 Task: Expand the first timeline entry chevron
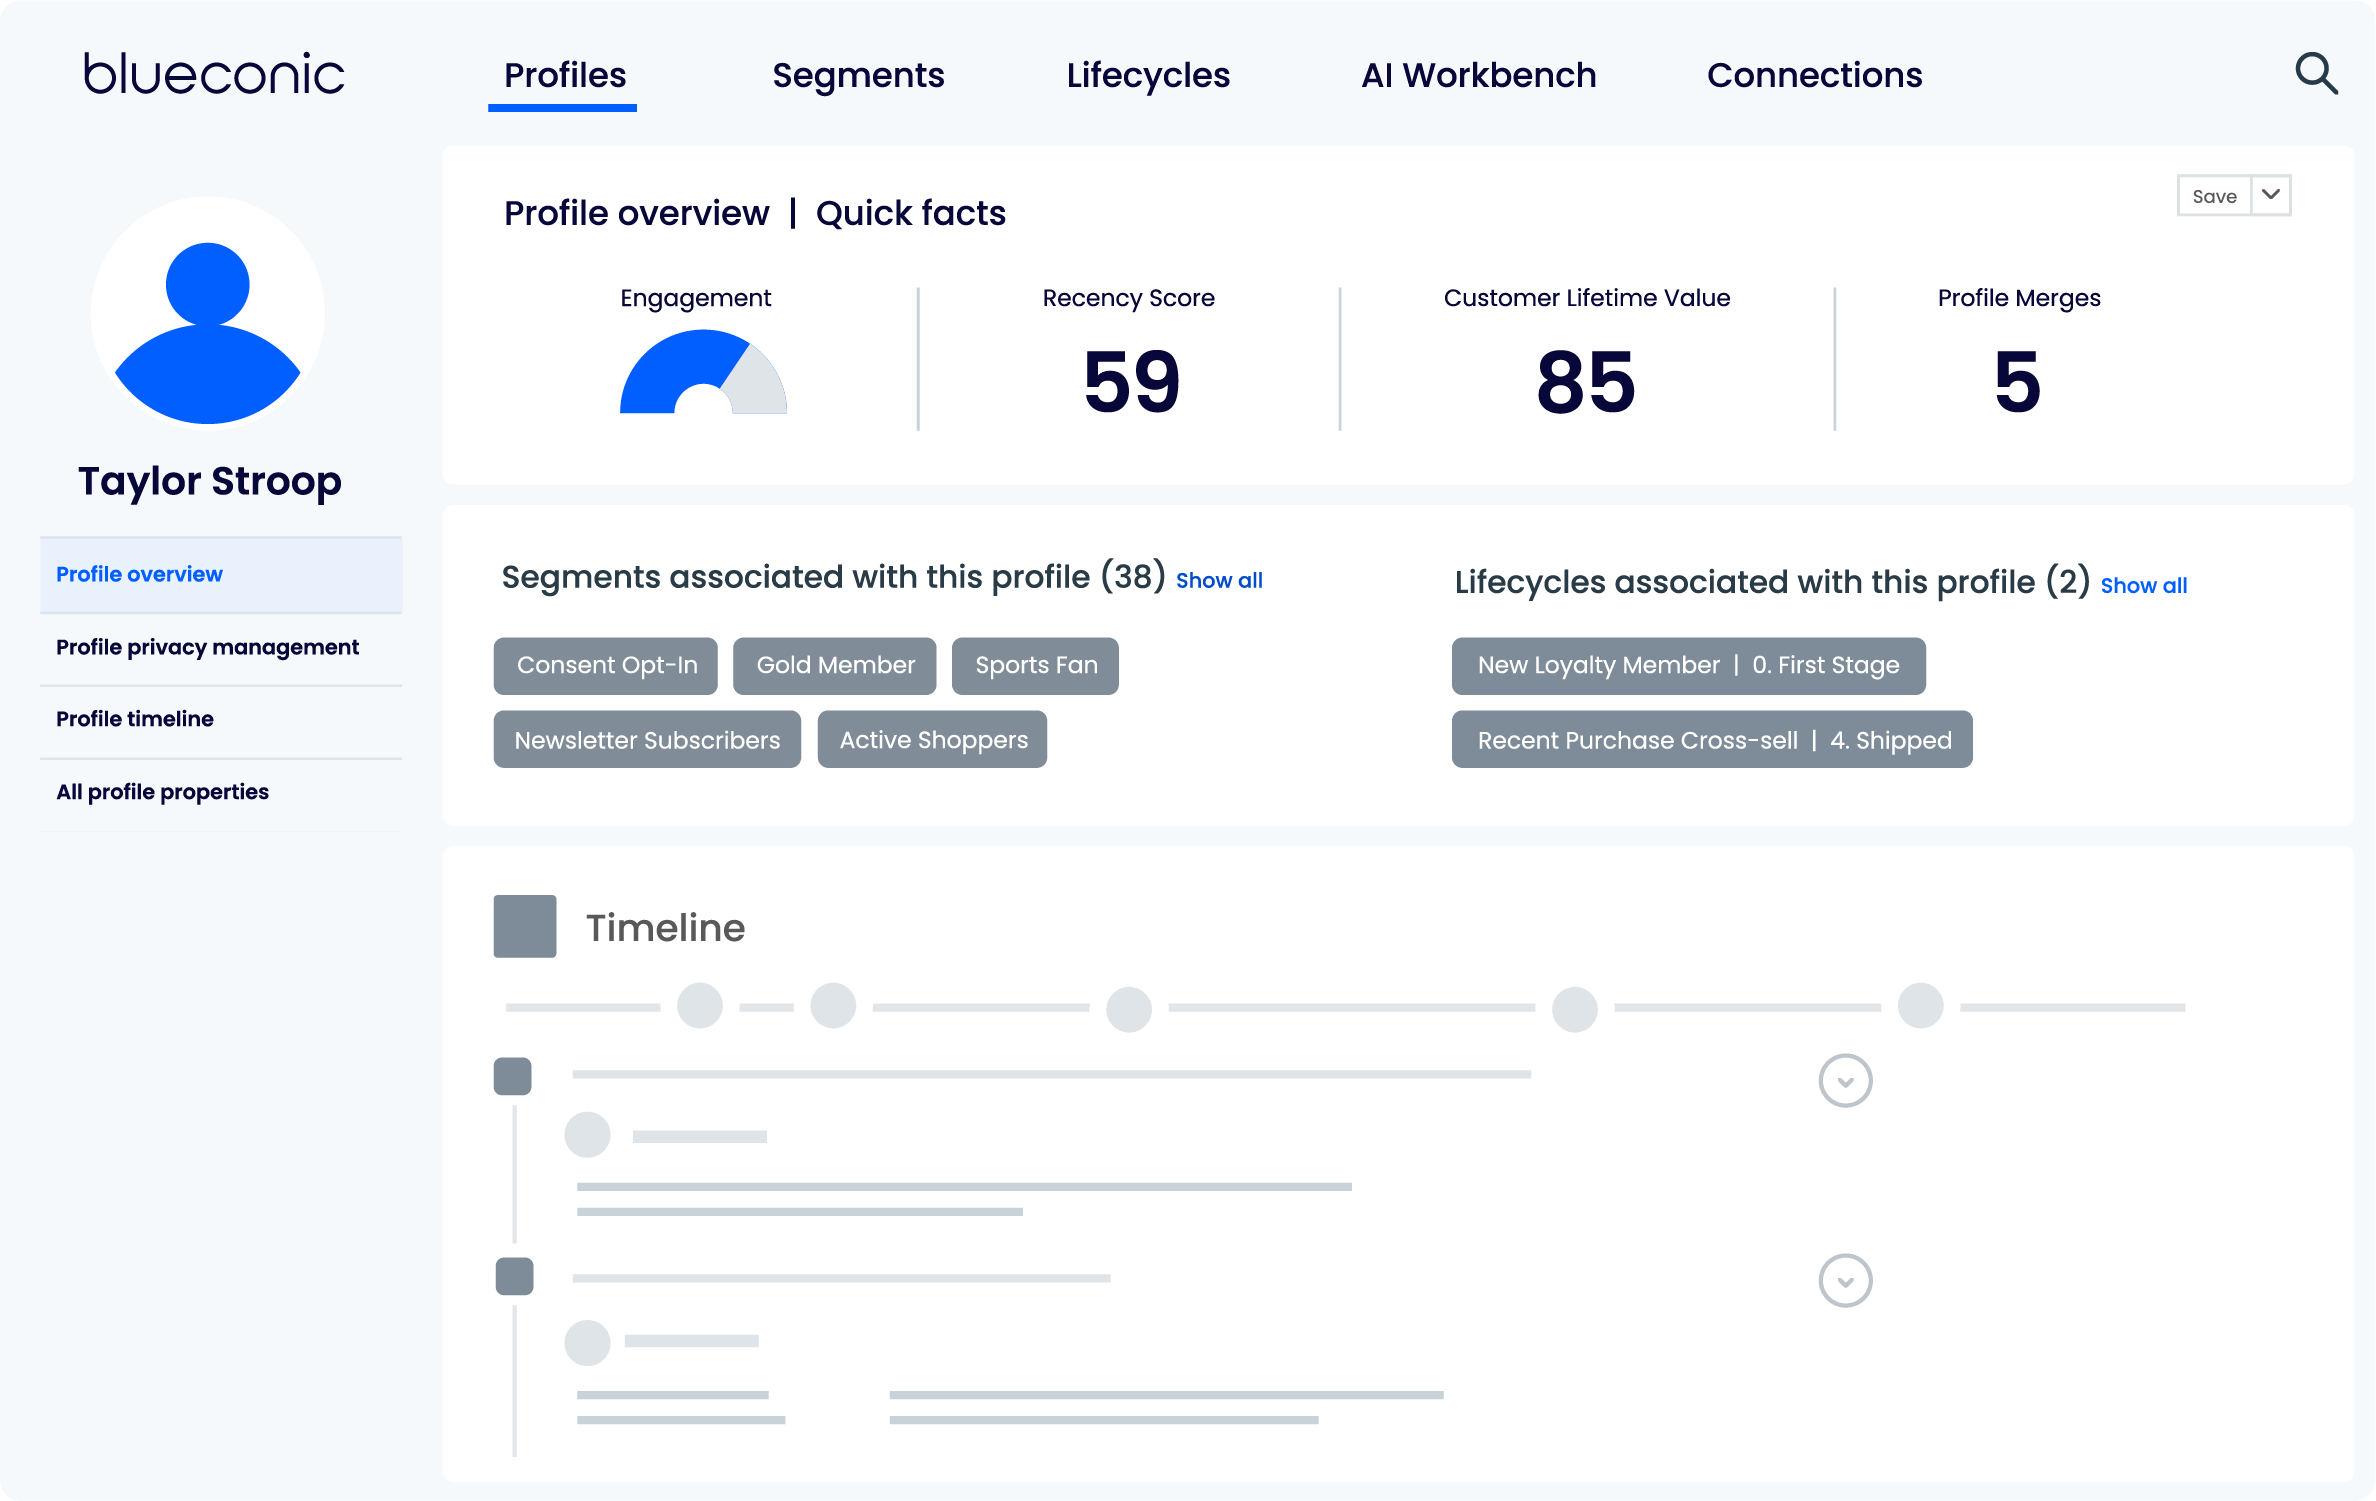click(1845, 1081)
